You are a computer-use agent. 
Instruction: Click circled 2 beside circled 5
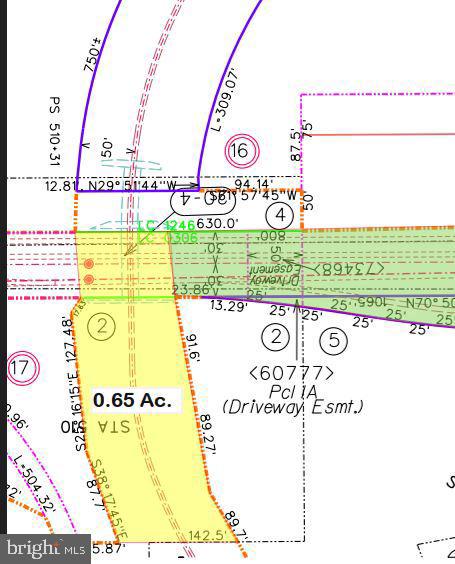coord(276,337)
